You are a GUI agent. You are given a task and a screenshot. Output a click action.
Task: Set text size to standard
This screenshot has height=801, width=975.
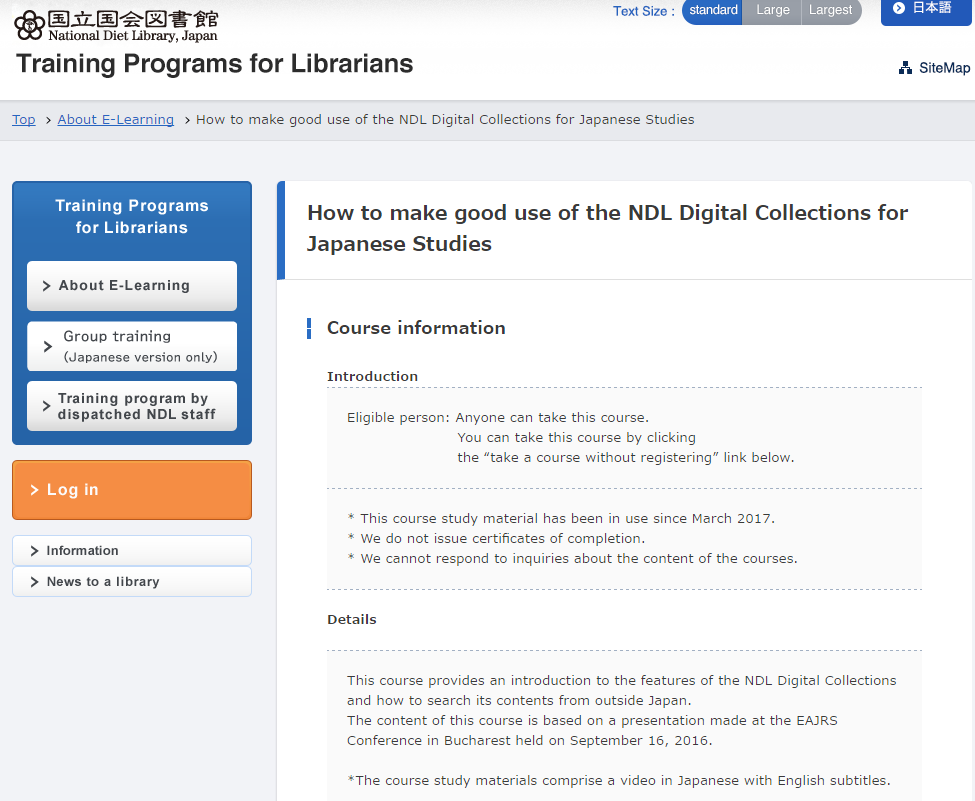[712, 11]
